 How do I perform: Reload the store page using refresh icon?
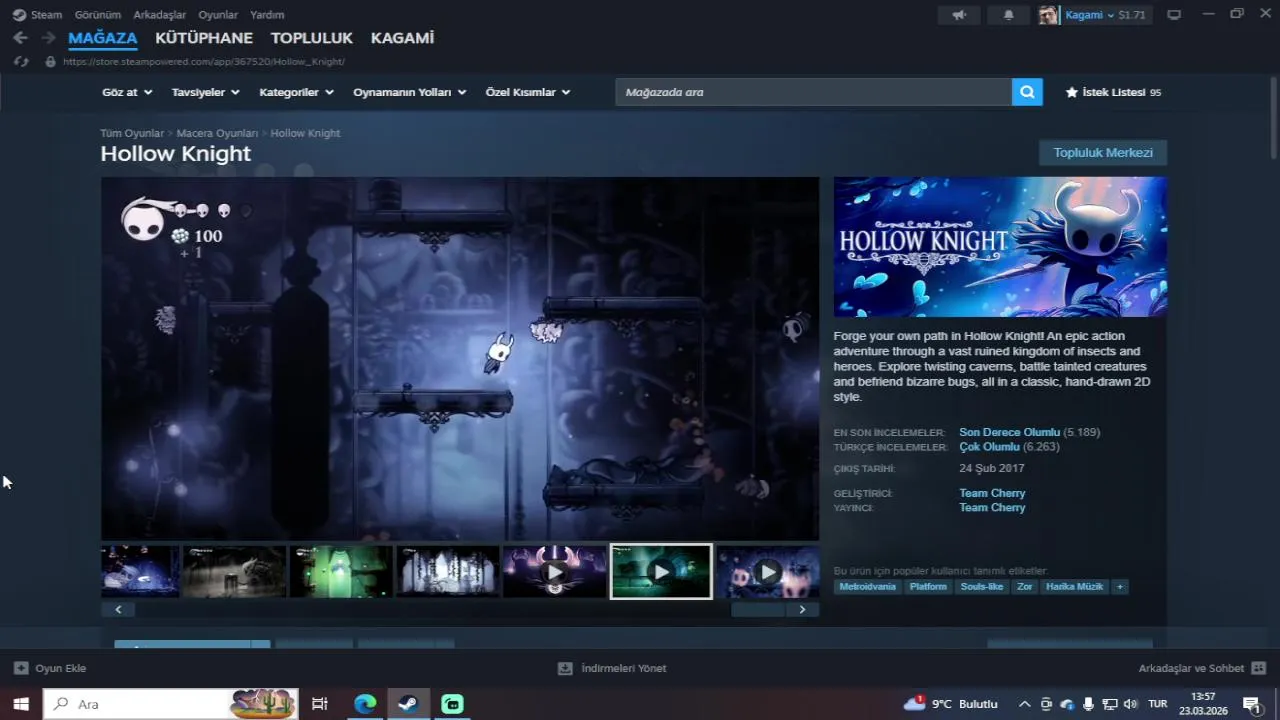click(x=21, y=62)
